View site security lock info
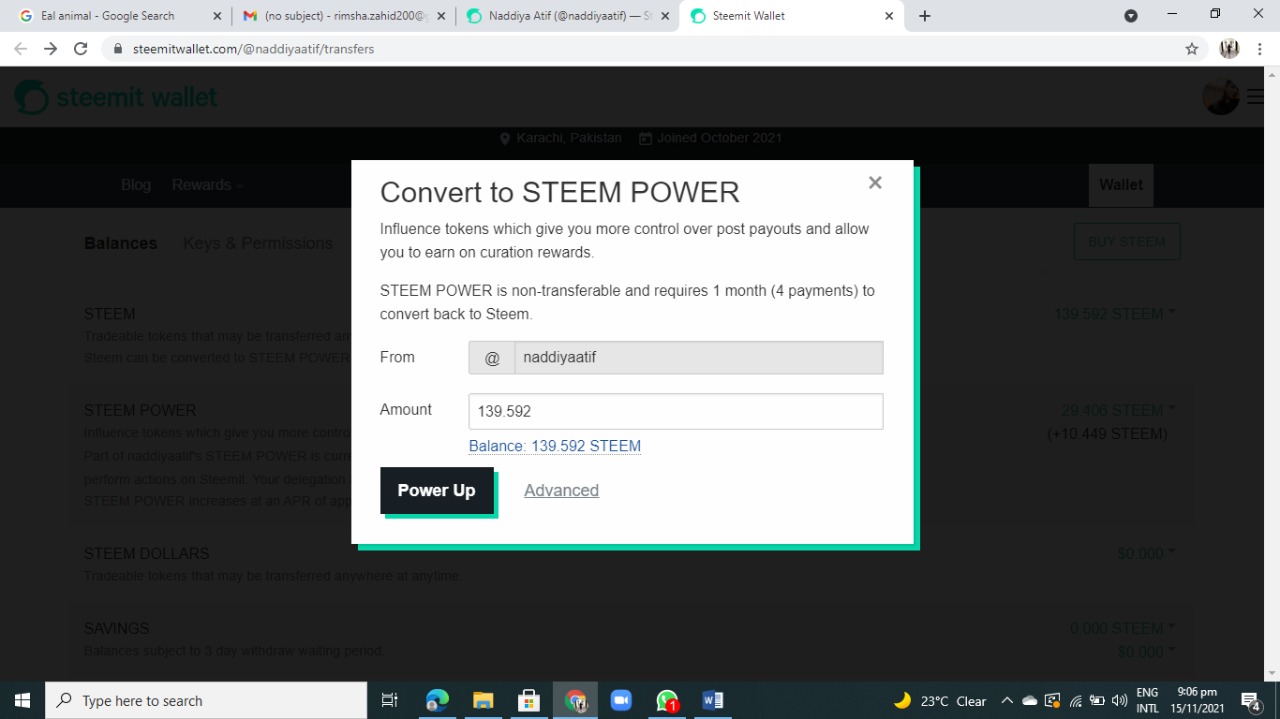The height and width of the screenshot is (719, 1280). 118,49
